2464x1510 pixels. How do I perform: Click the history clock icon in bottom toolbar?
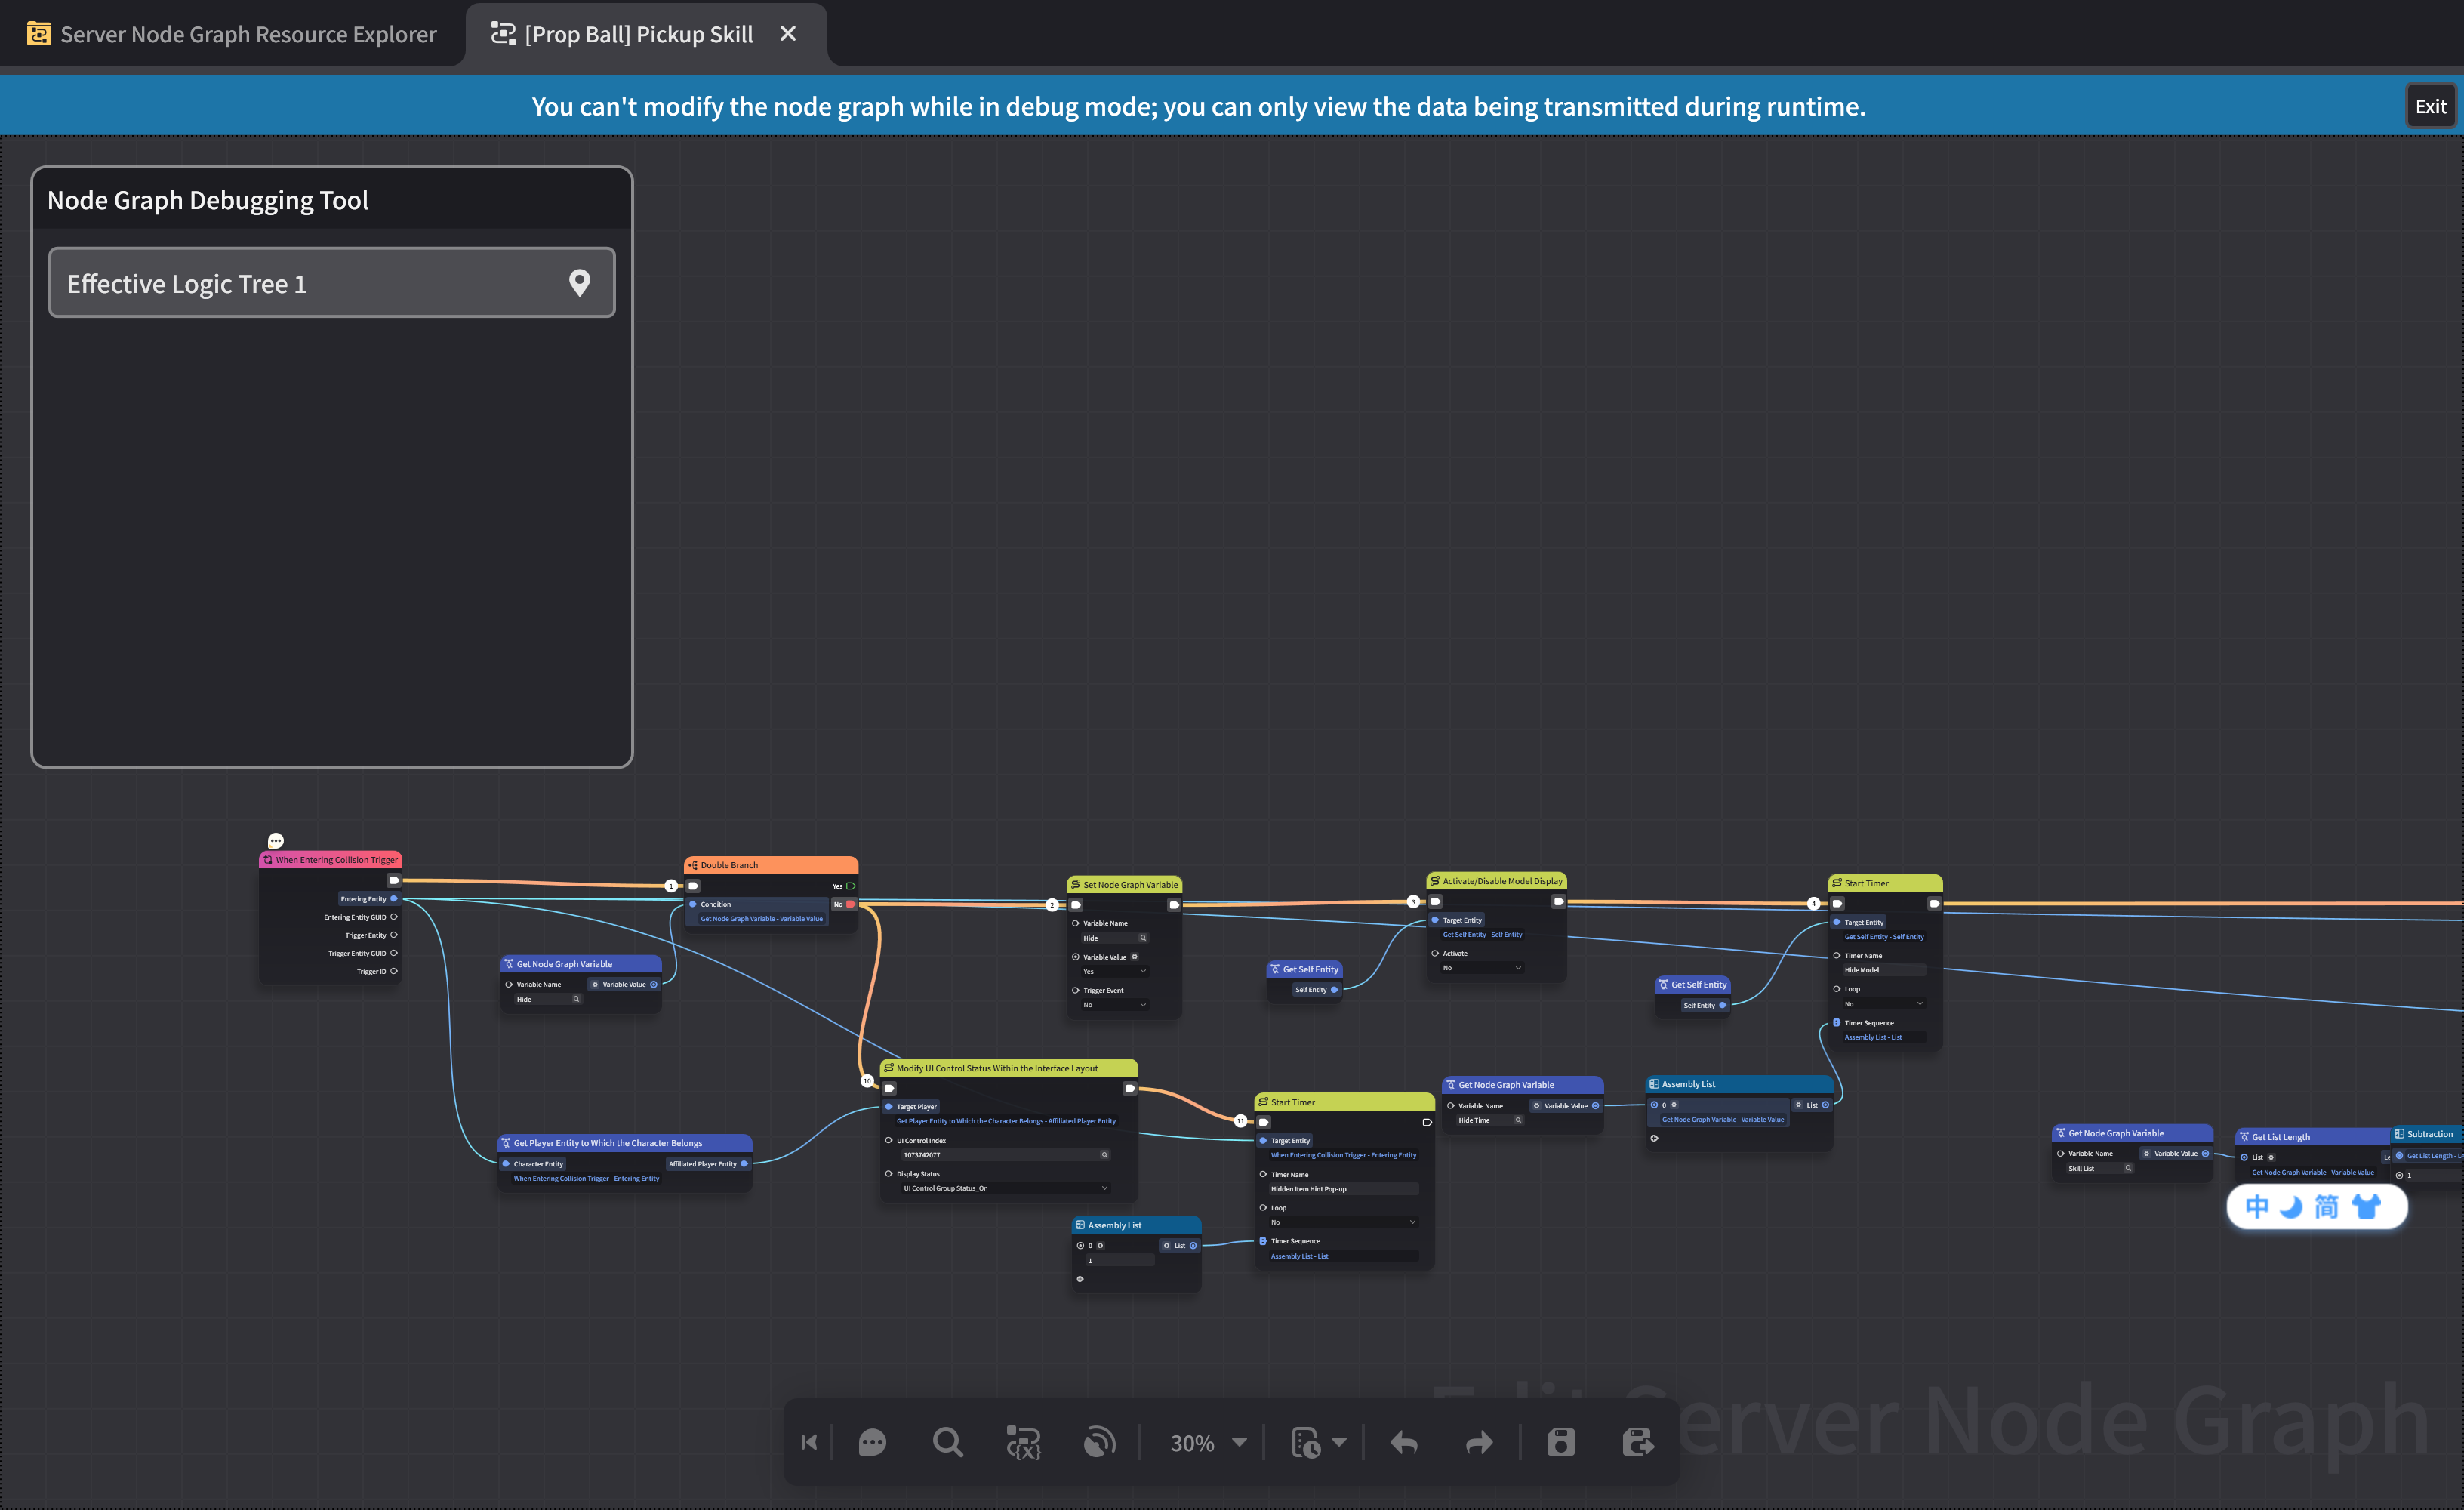pyautogui.click(x=1306, y=1442)
